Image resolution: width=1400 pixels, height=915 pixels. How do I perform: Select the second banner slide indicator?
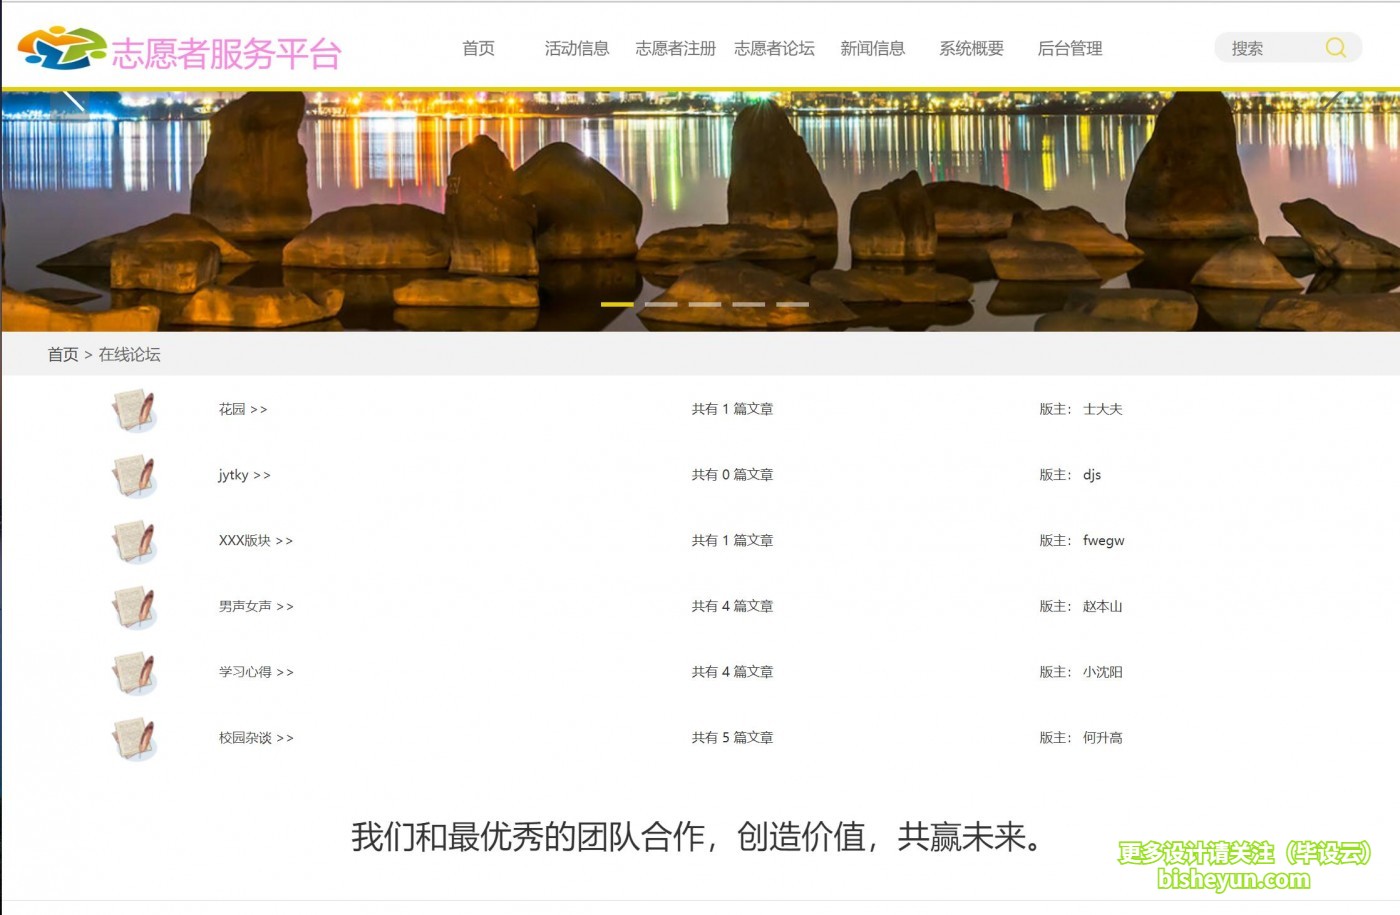[661, 304]
